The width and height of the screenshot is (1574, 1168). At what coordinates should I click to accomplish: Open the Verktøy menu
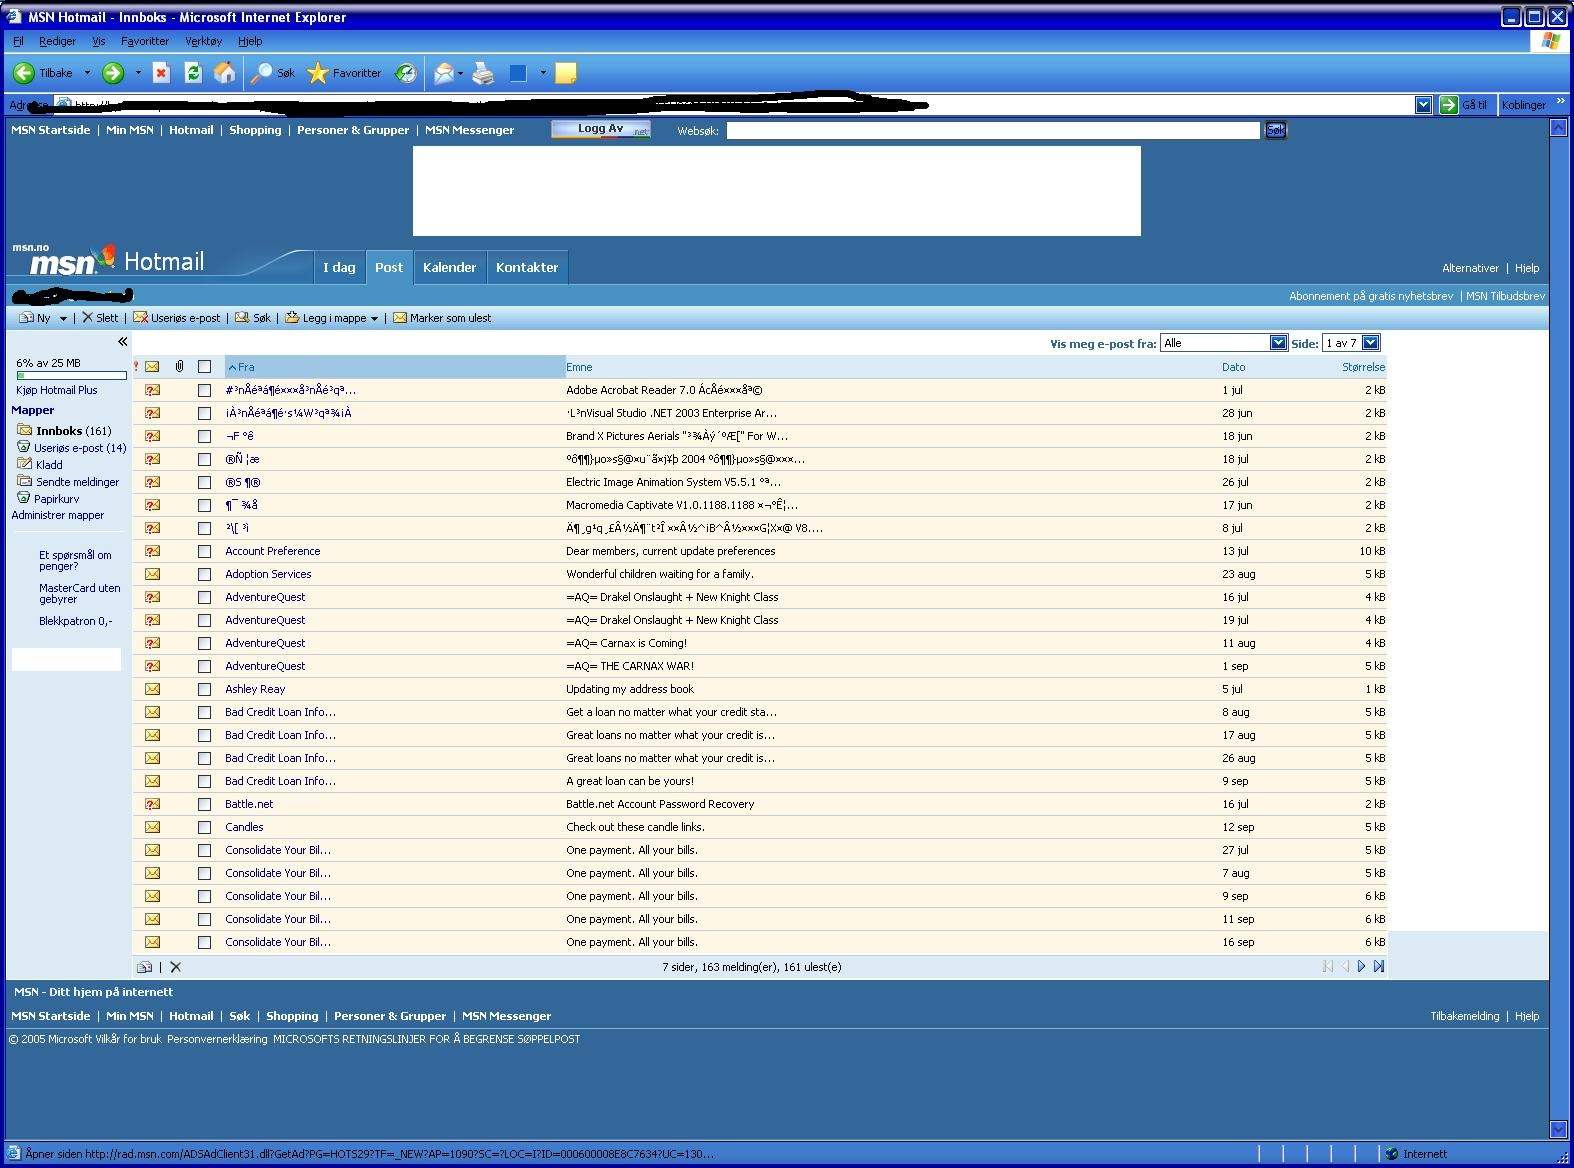pyautogui.click(x=204, y=41)
